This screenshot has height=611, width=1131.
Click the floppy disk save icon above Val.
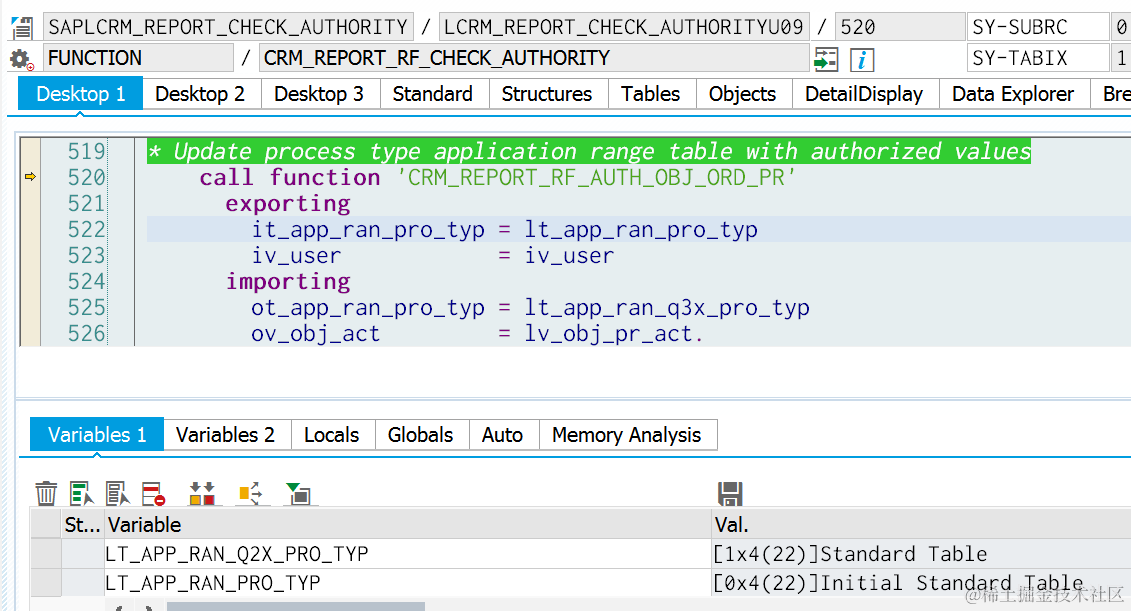pos(730,493)
